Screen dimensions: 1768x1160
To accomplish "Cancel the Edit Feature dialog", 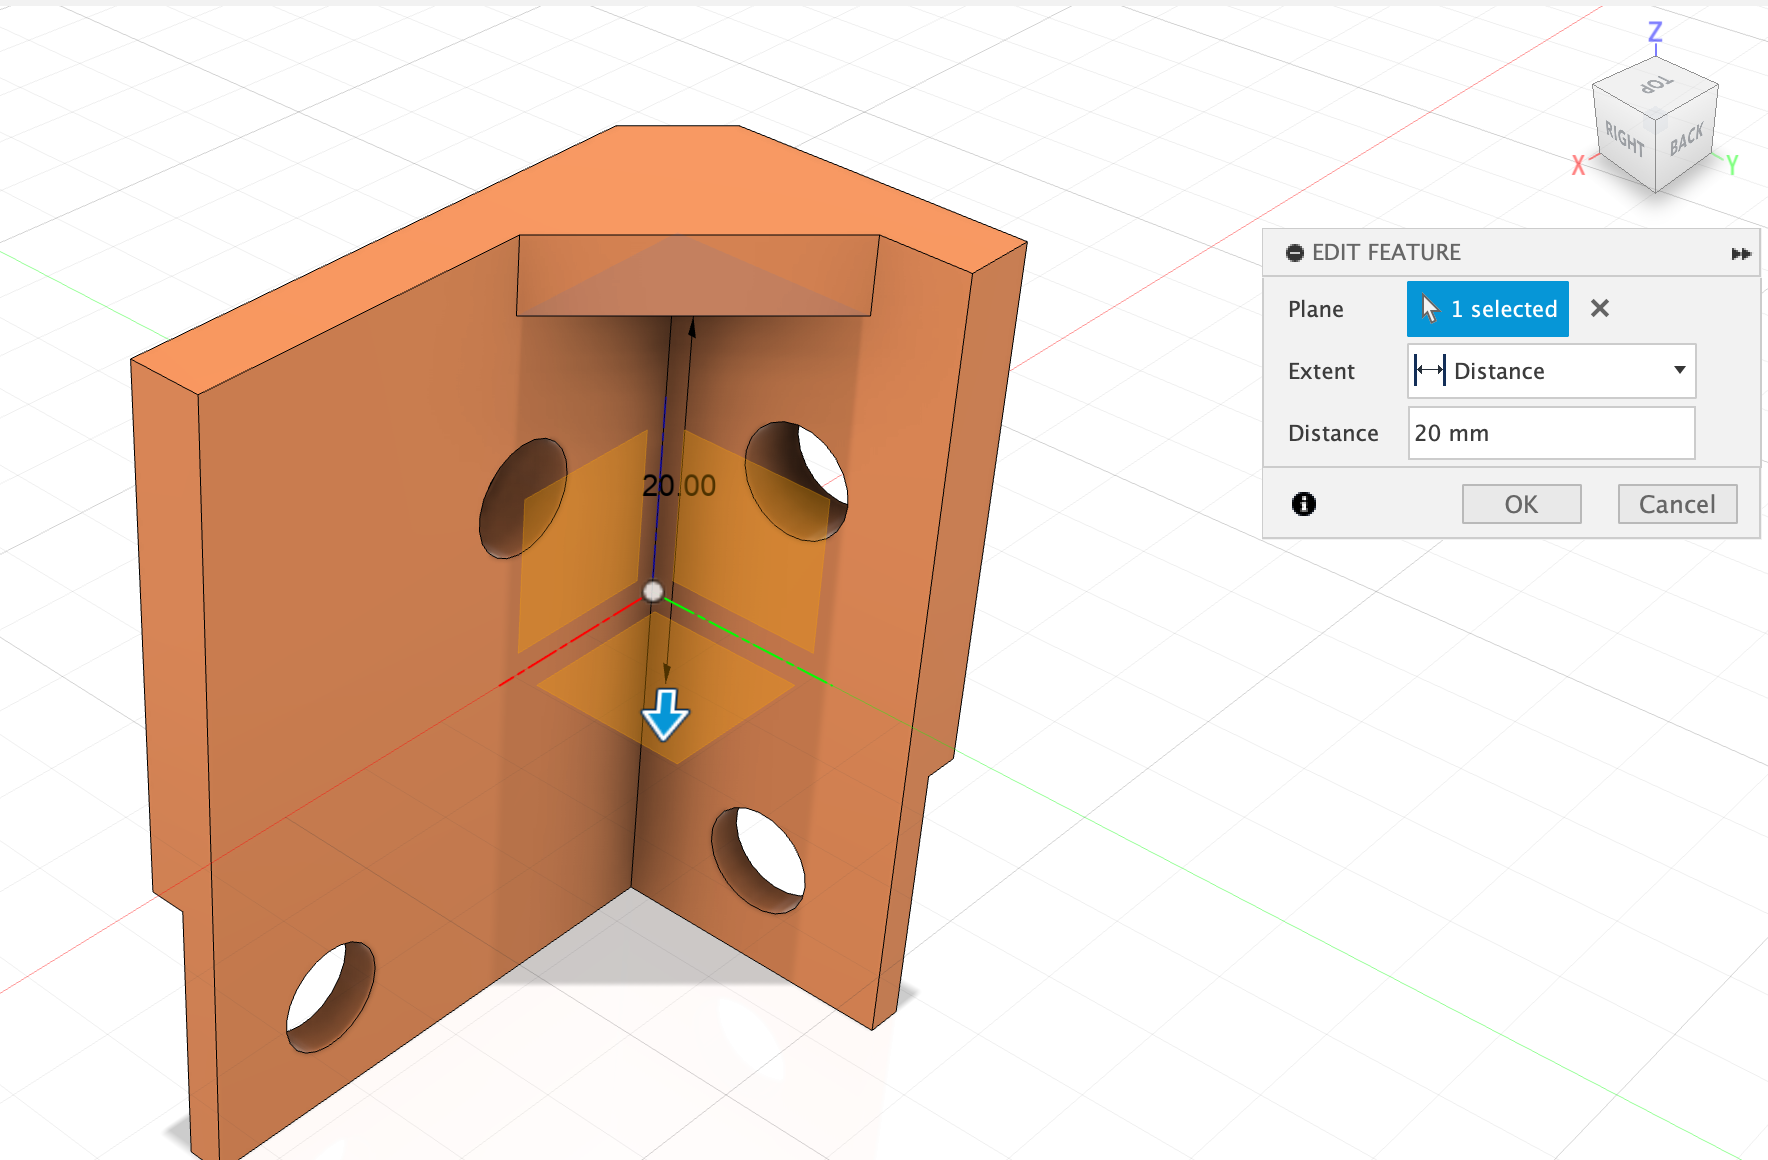I will 1677,504.
